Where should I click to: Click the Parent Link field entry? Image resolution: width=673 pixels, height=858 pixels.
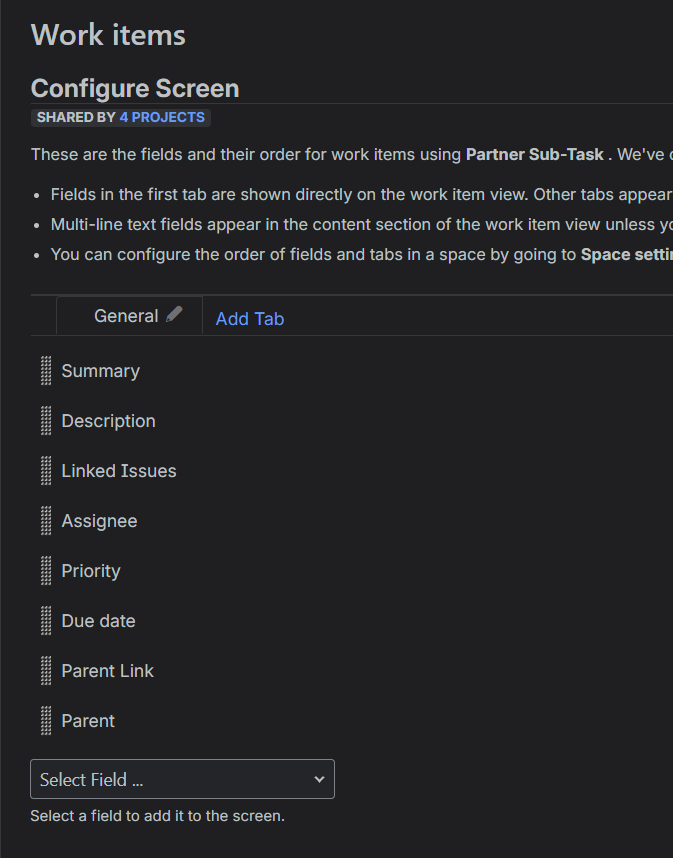(107, 670)
